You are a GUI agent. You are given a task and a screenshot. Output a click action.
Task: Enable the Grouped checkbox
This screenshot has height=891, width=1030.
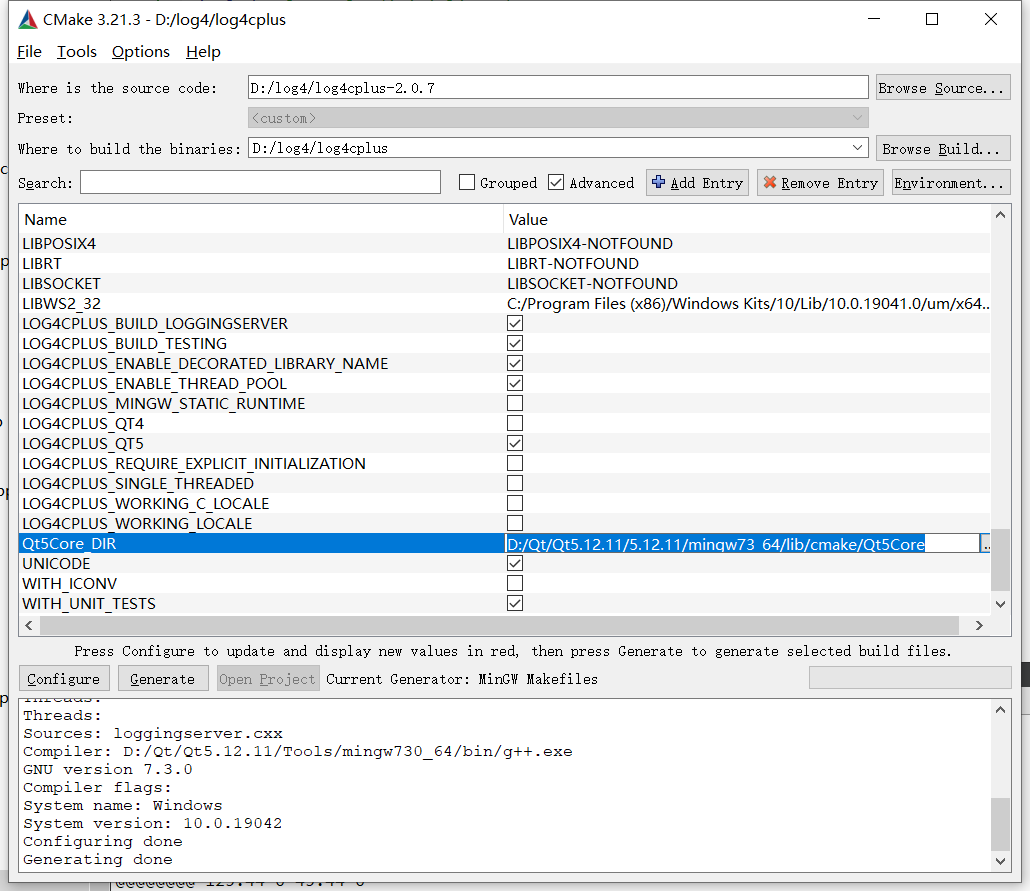pyautogui.click(x=469, y=183)
